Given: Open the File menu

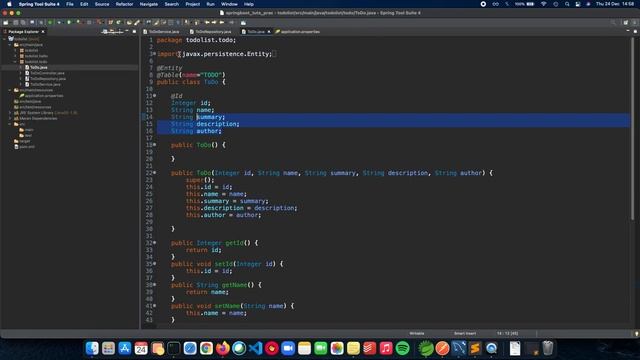Looking at the screenshot, I should (x=70, y=4).
